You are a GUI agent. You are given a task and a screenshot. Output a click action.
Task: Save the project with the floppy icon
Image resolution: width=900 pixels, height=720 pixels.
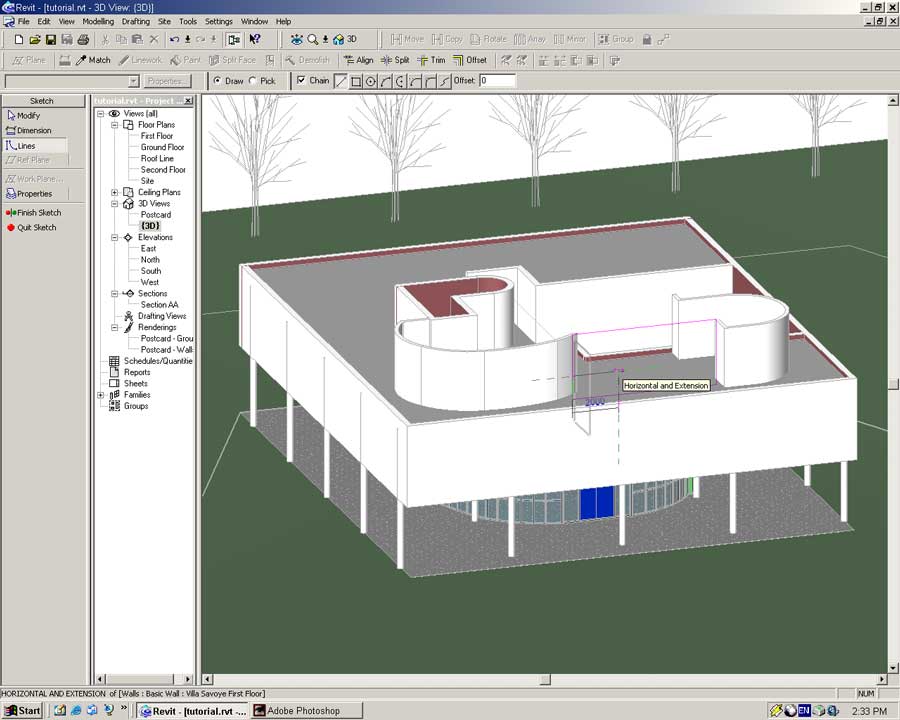(x=51, y=40)
